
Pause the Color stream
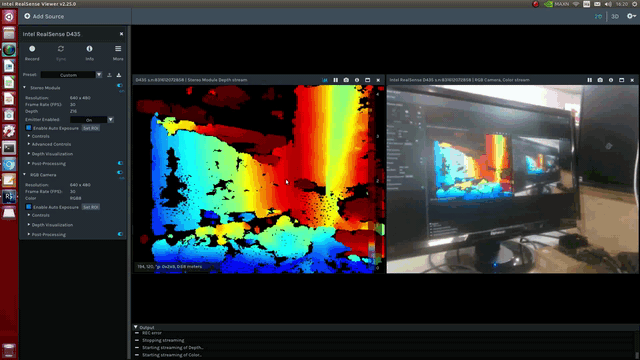[x=589, y=80]
